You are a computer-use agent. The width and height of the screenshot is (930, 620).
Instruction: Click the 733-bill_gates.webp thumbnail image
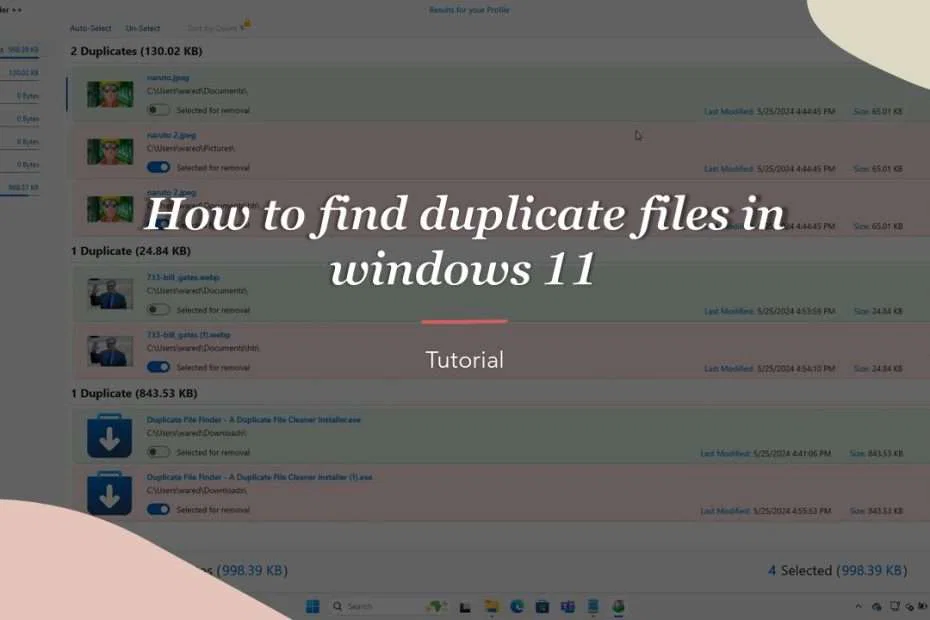pyautogui.click(x=108, y=294)
